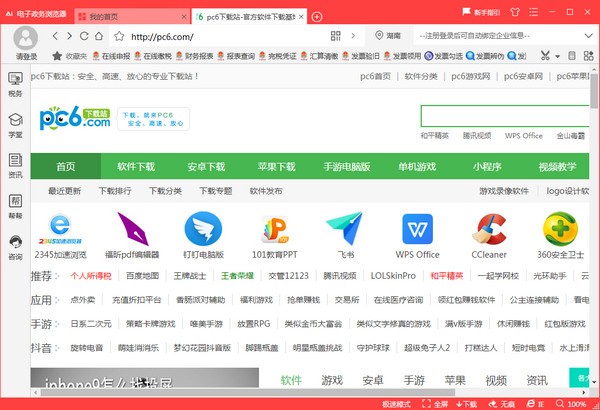600x410 pixels.
Task: Open new tab with plus button
Action: pos(317,17)
